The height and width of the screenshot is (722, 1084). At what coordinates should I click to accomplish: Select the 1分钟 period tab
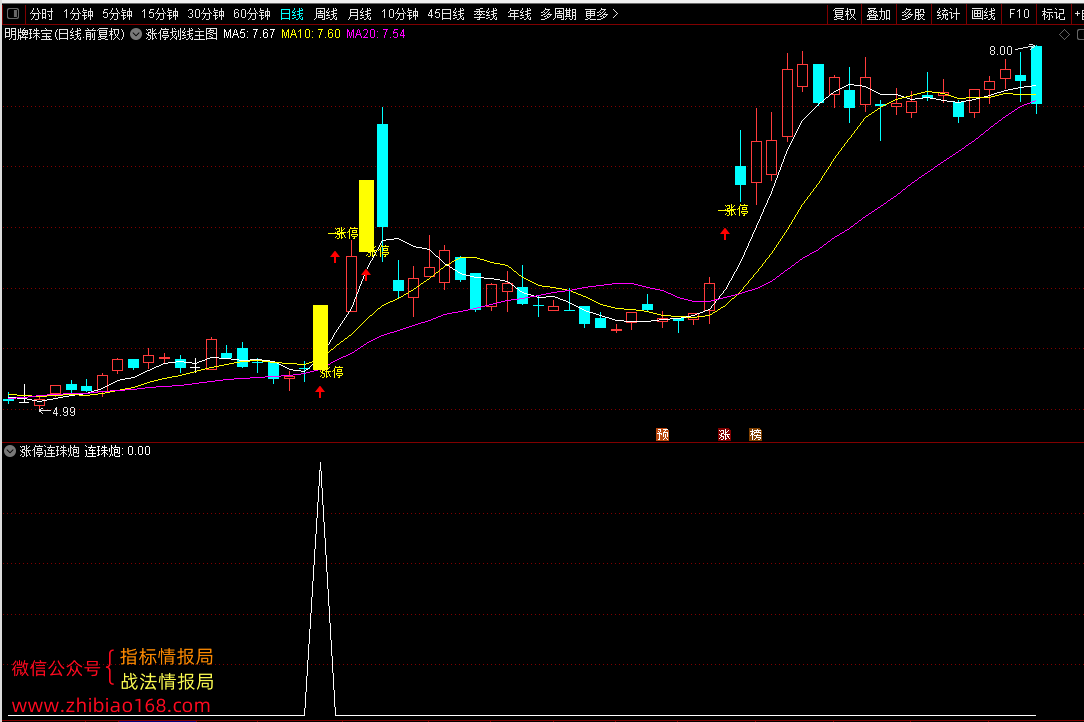[x=78, y=14]
